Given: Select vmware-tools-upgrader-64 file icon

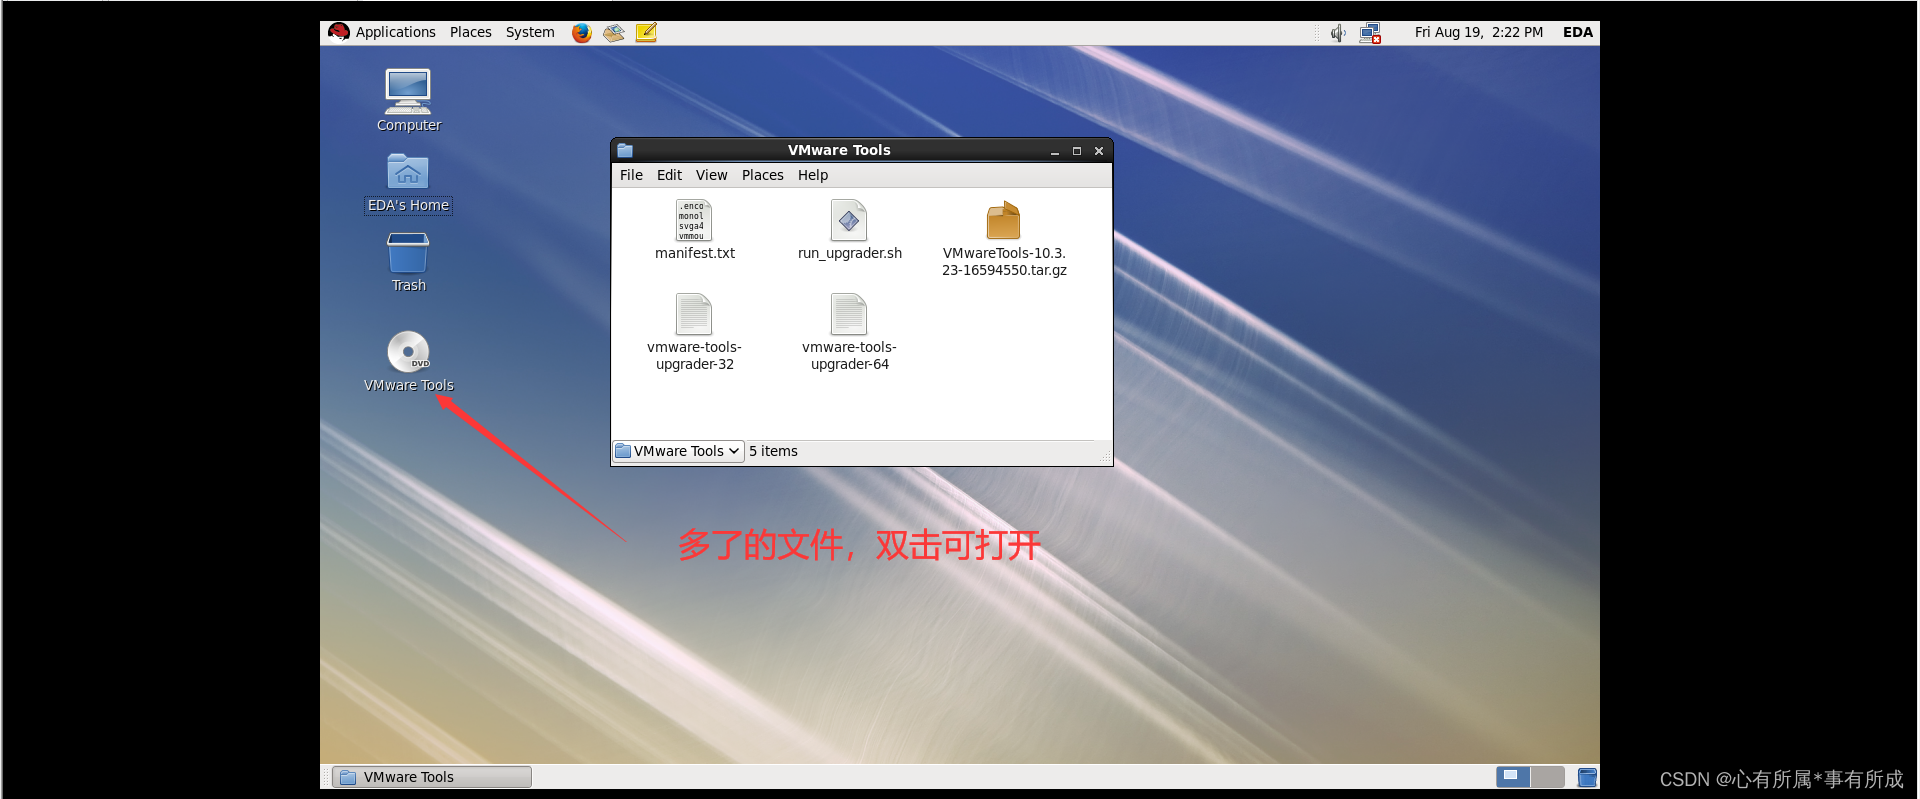Looking at the screenshot, I should pos(849,314).
